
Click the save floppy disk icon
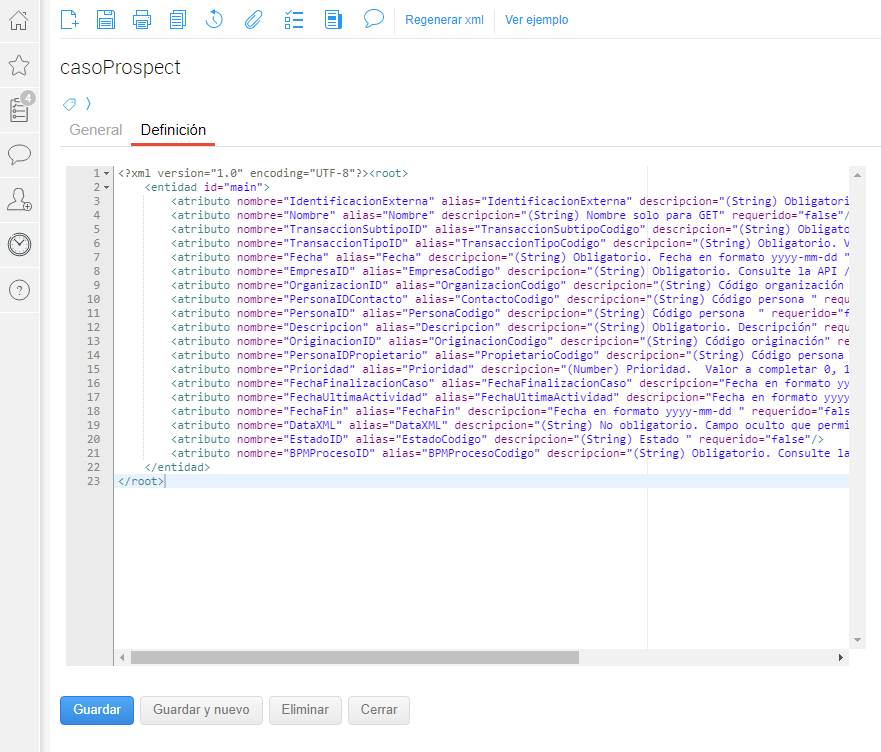tap(106, 19)
